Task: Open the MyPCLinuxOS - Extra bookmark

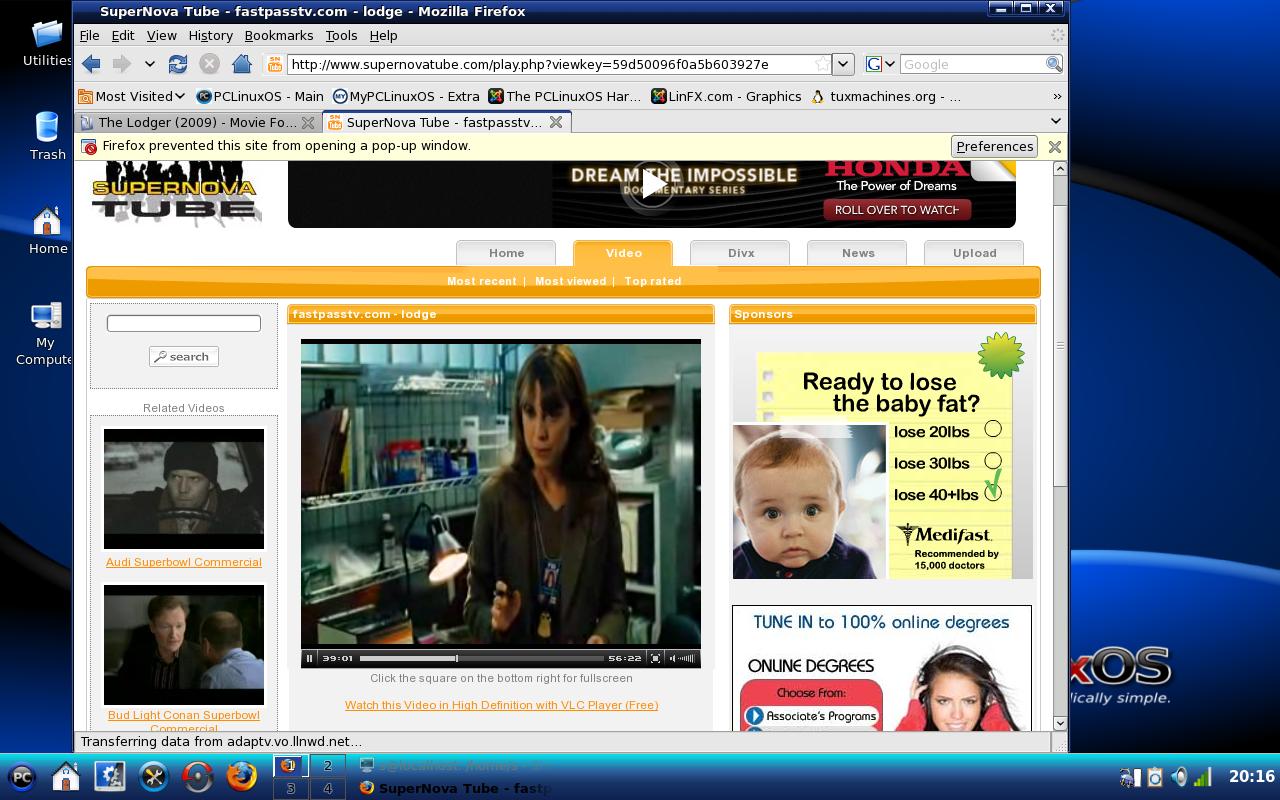Action: coord(406,96)
